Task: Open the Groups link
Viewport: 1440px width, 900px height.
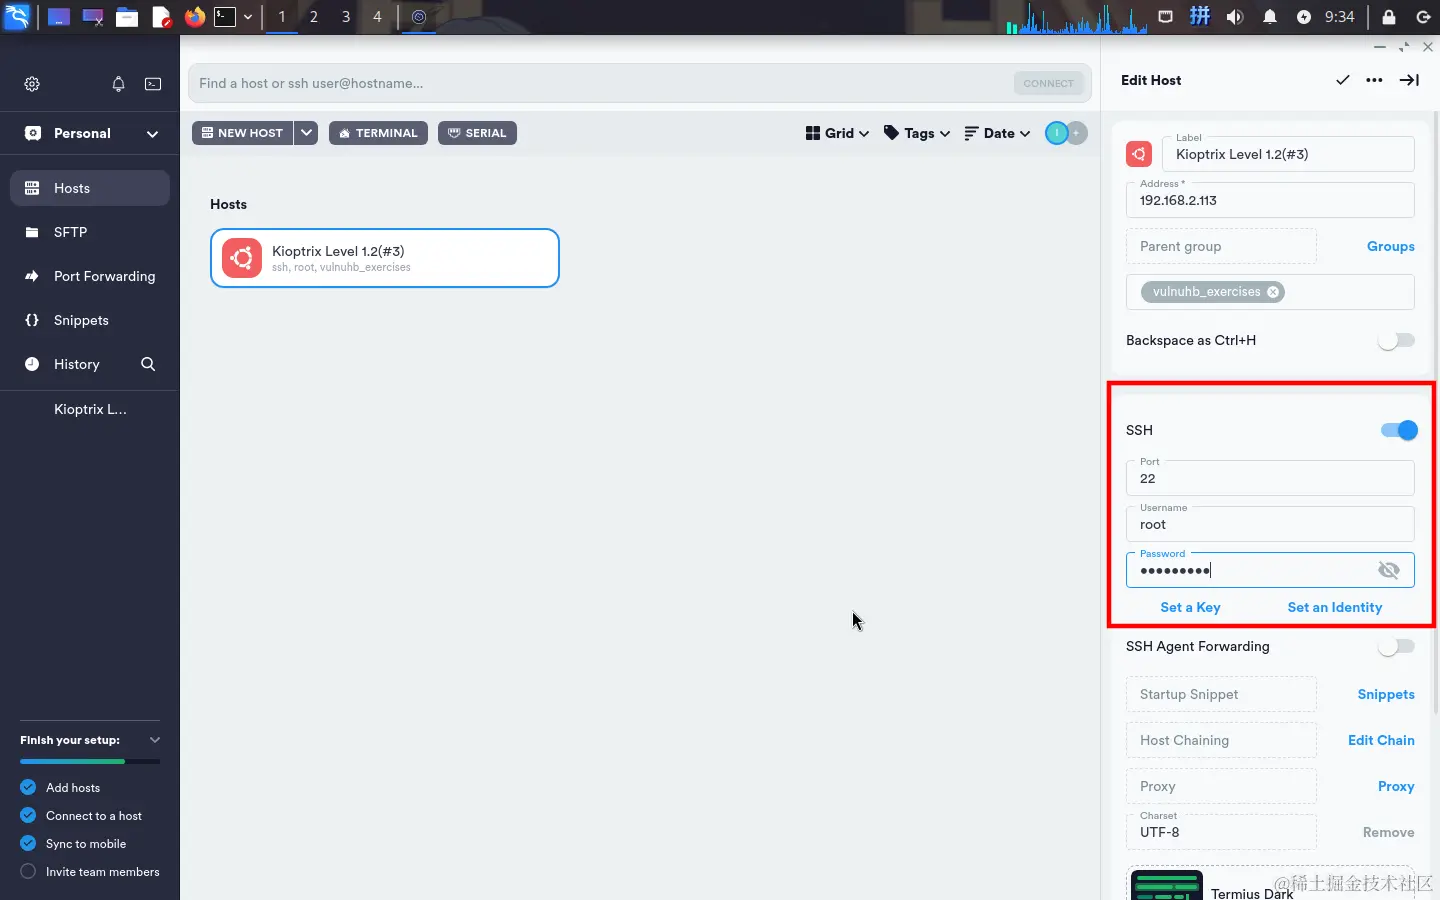Action: coord(1390,246)
